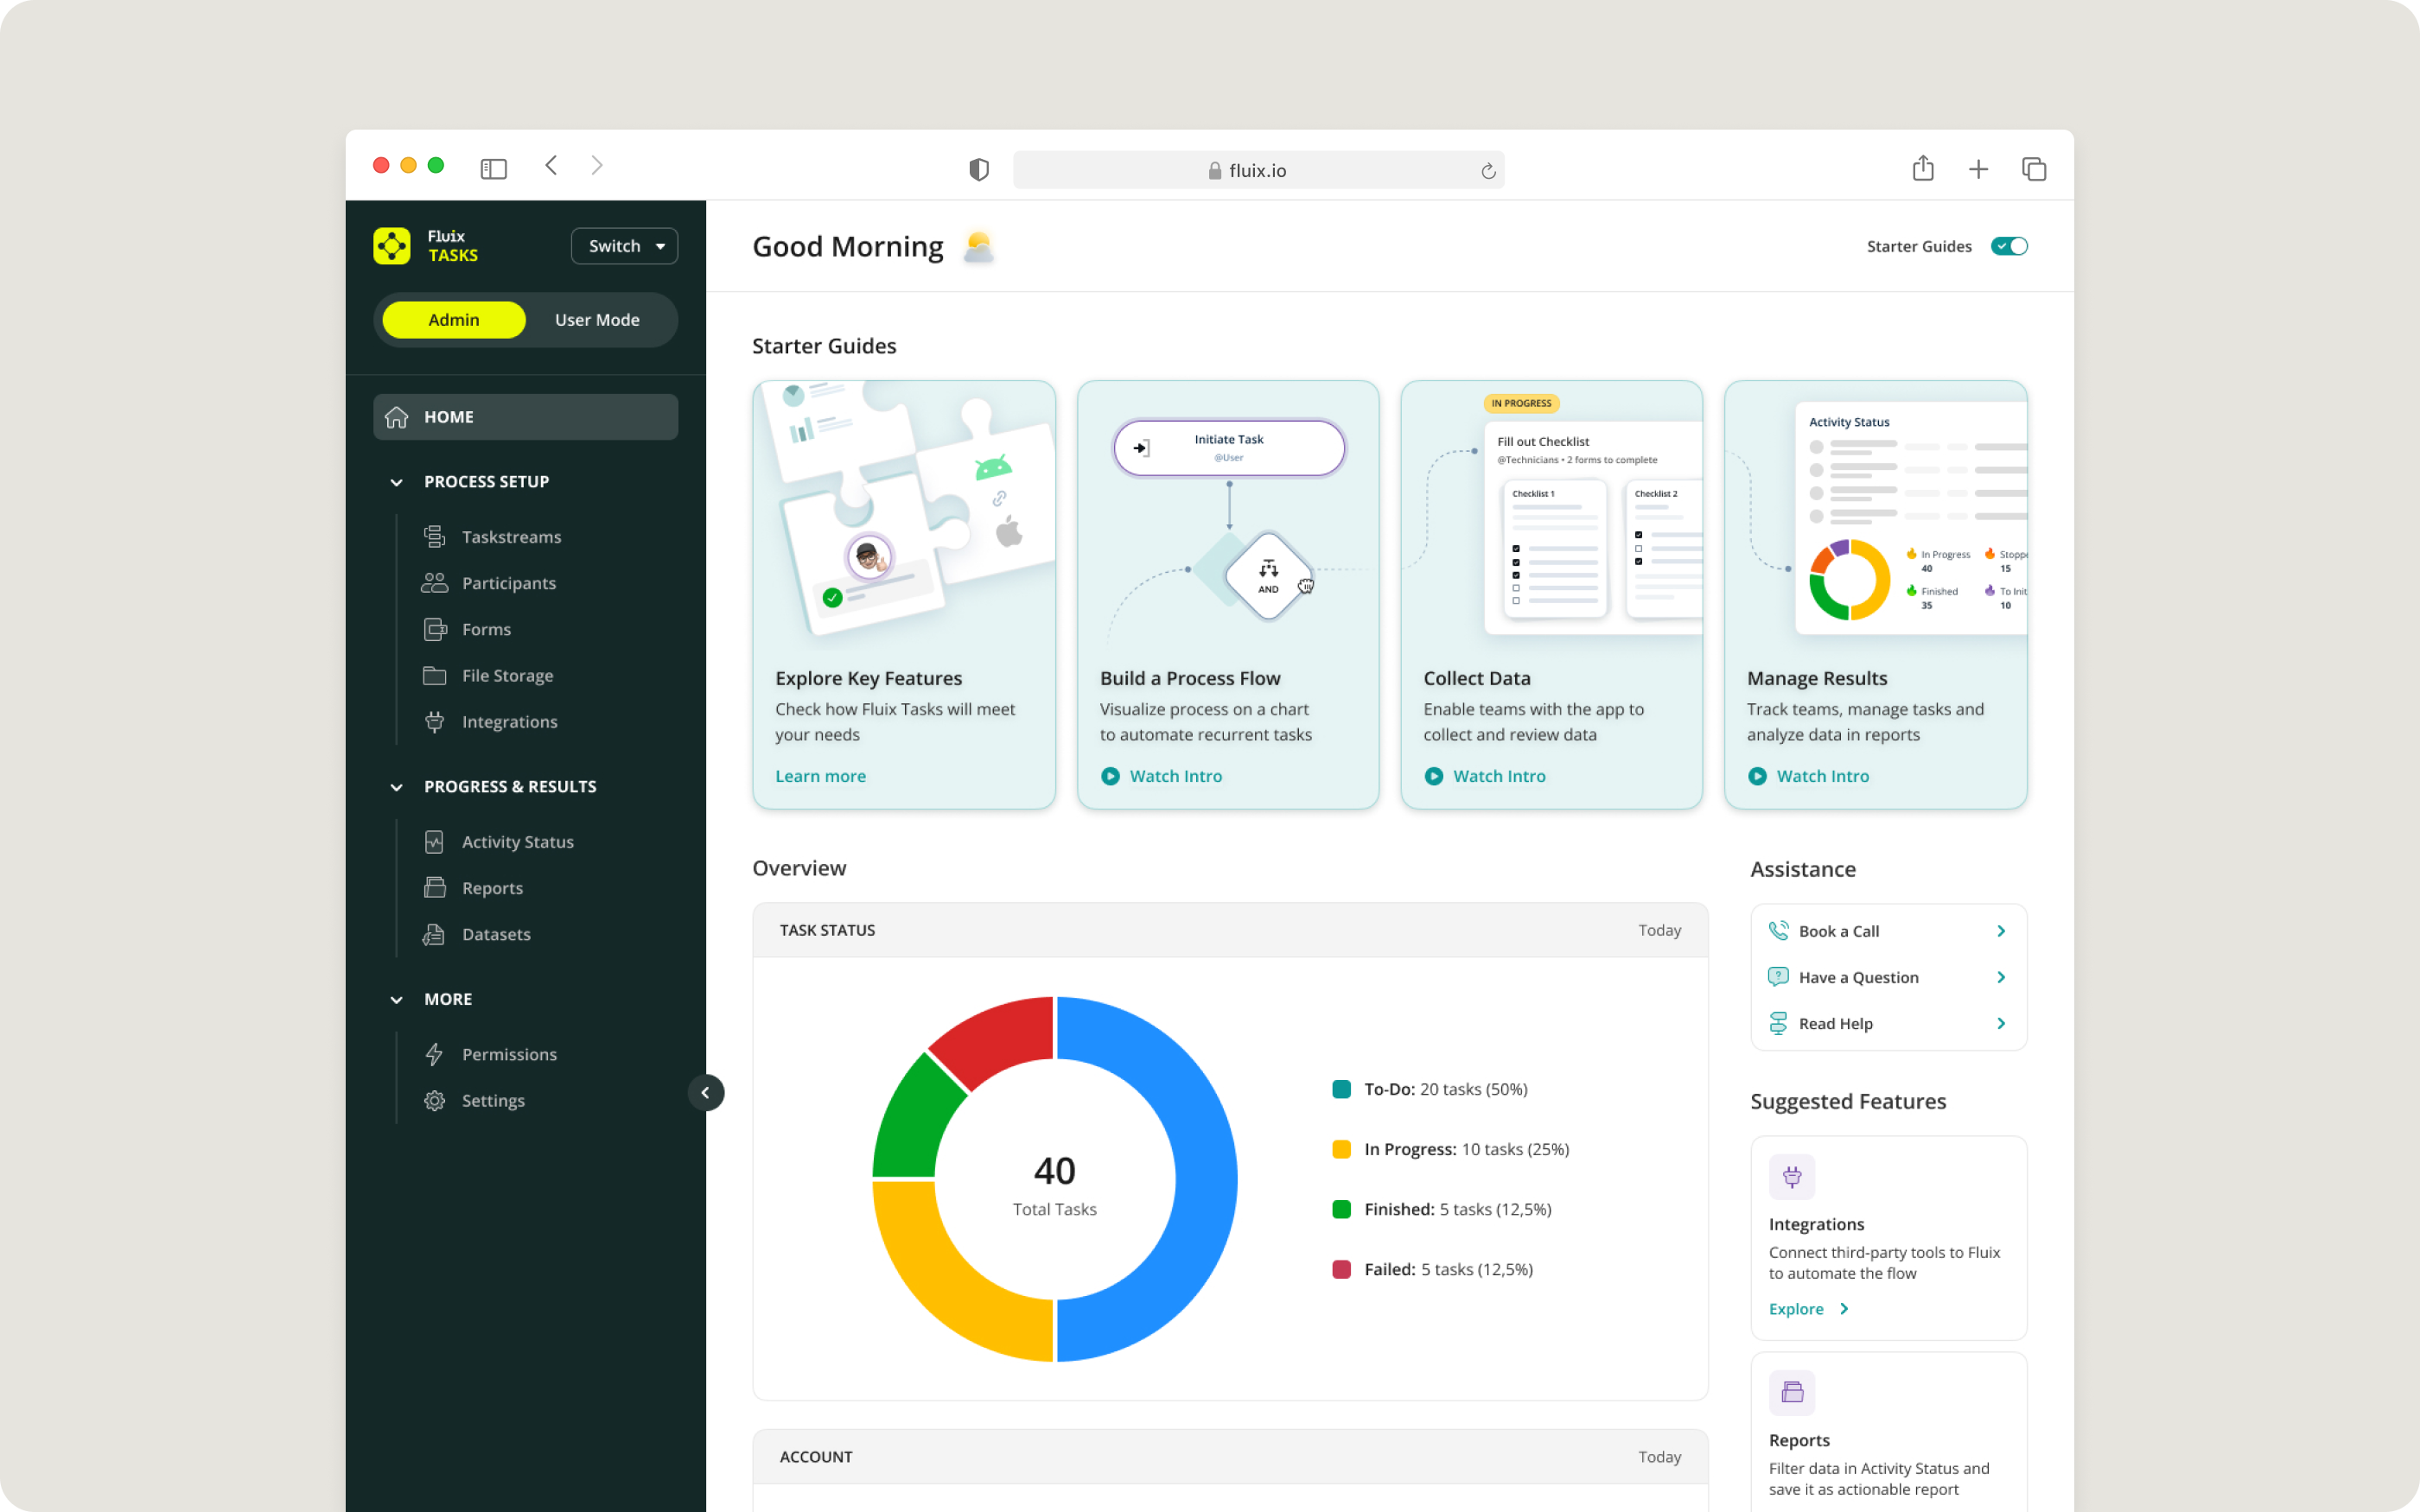Switch to User Mode
This screenshot has height=1512, width=2420.
[x=597, y=320]
